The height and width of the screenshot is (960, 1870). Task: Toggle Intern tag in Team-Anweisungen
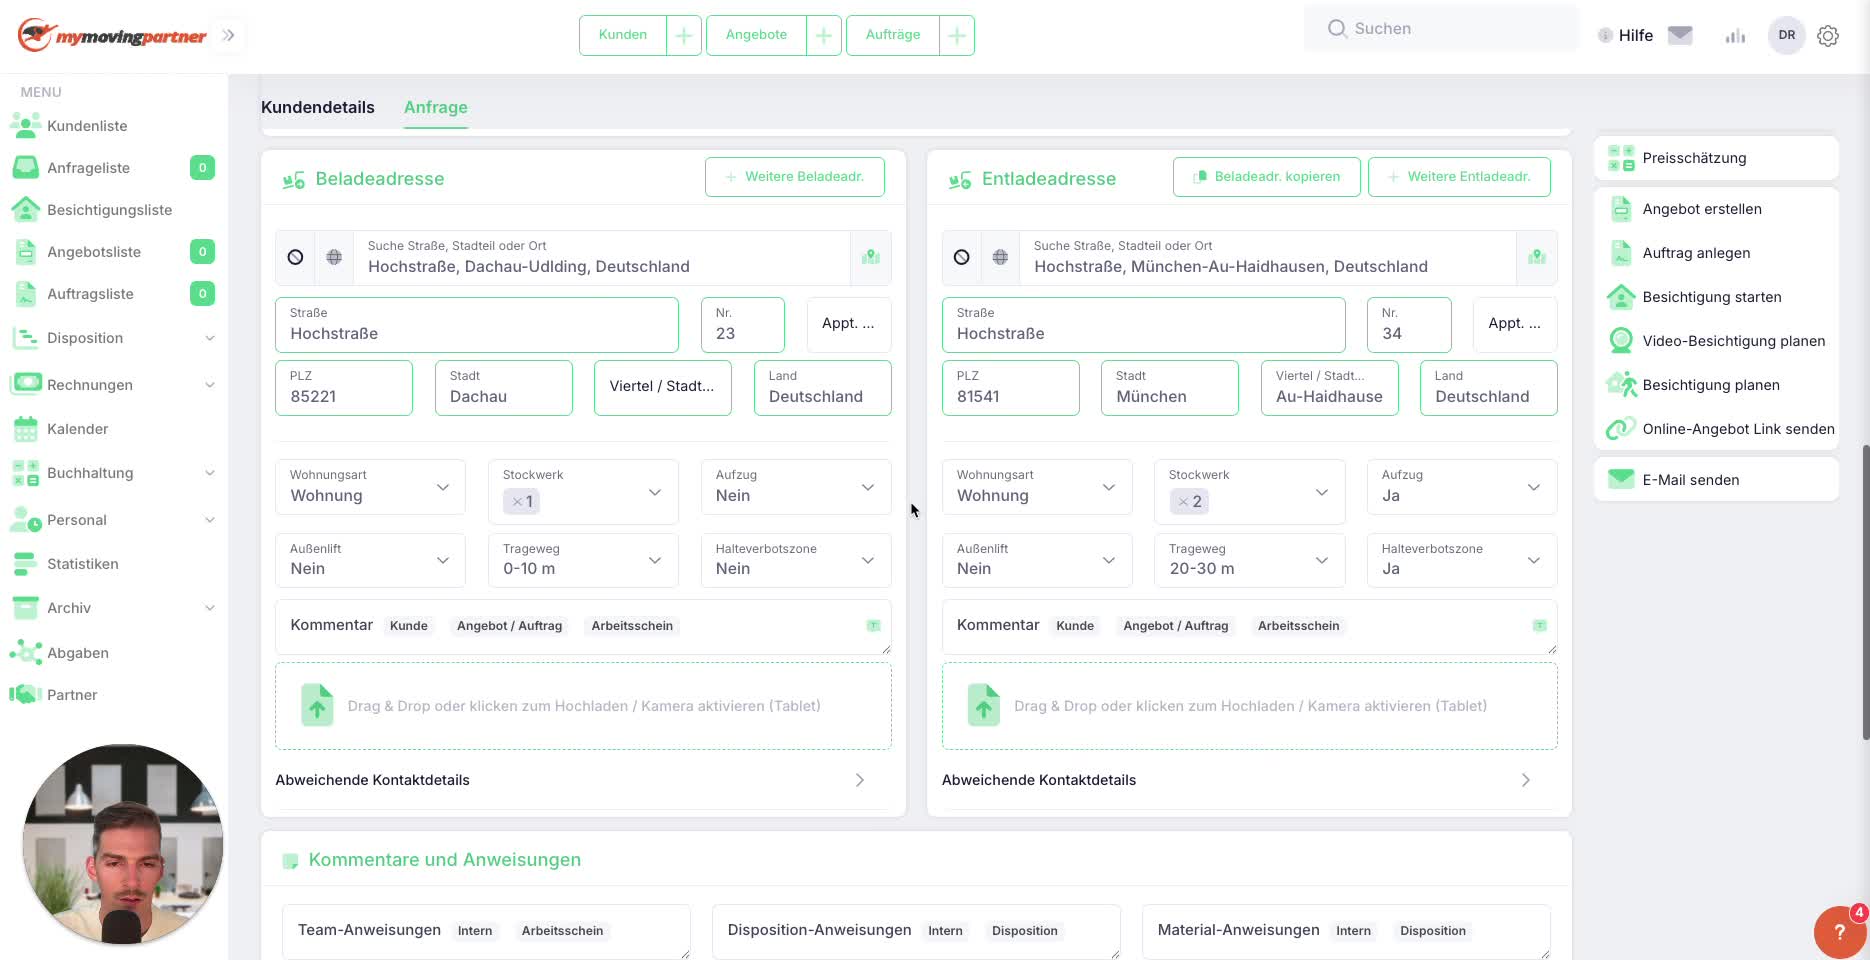point(475,931)
